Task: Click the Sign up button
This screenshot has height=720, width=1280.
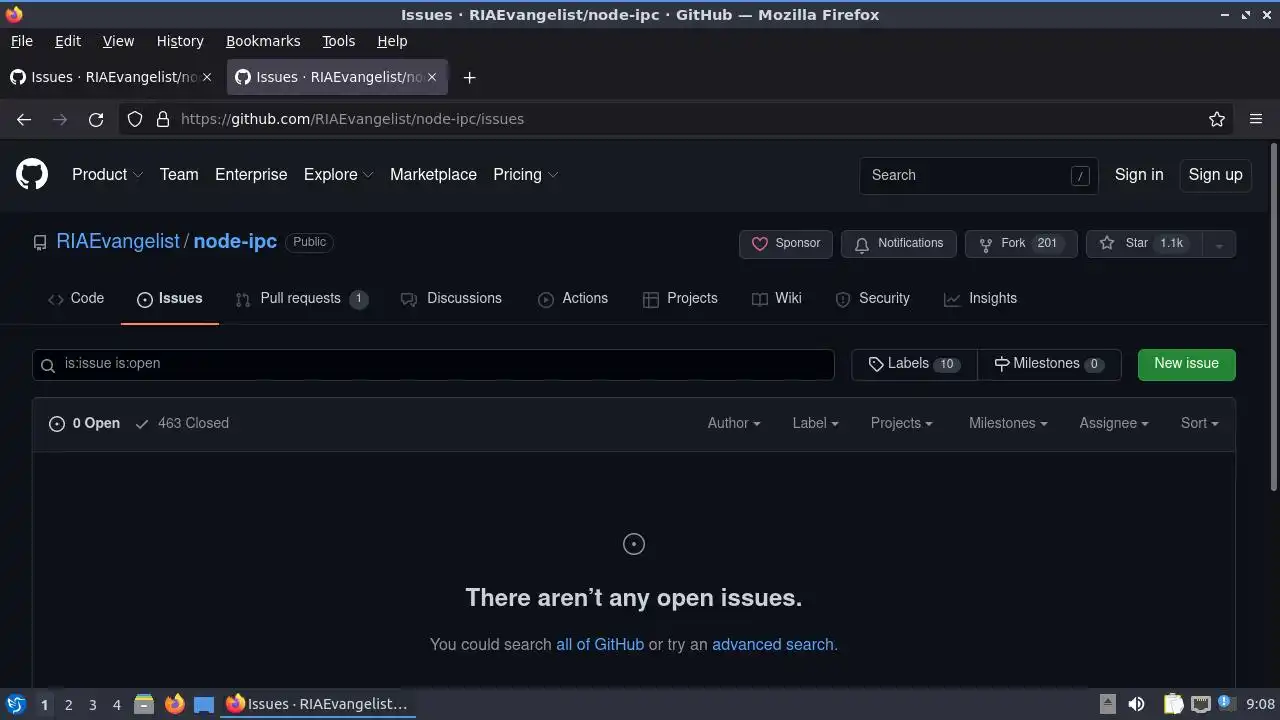Action: [x=1215, y=174]
